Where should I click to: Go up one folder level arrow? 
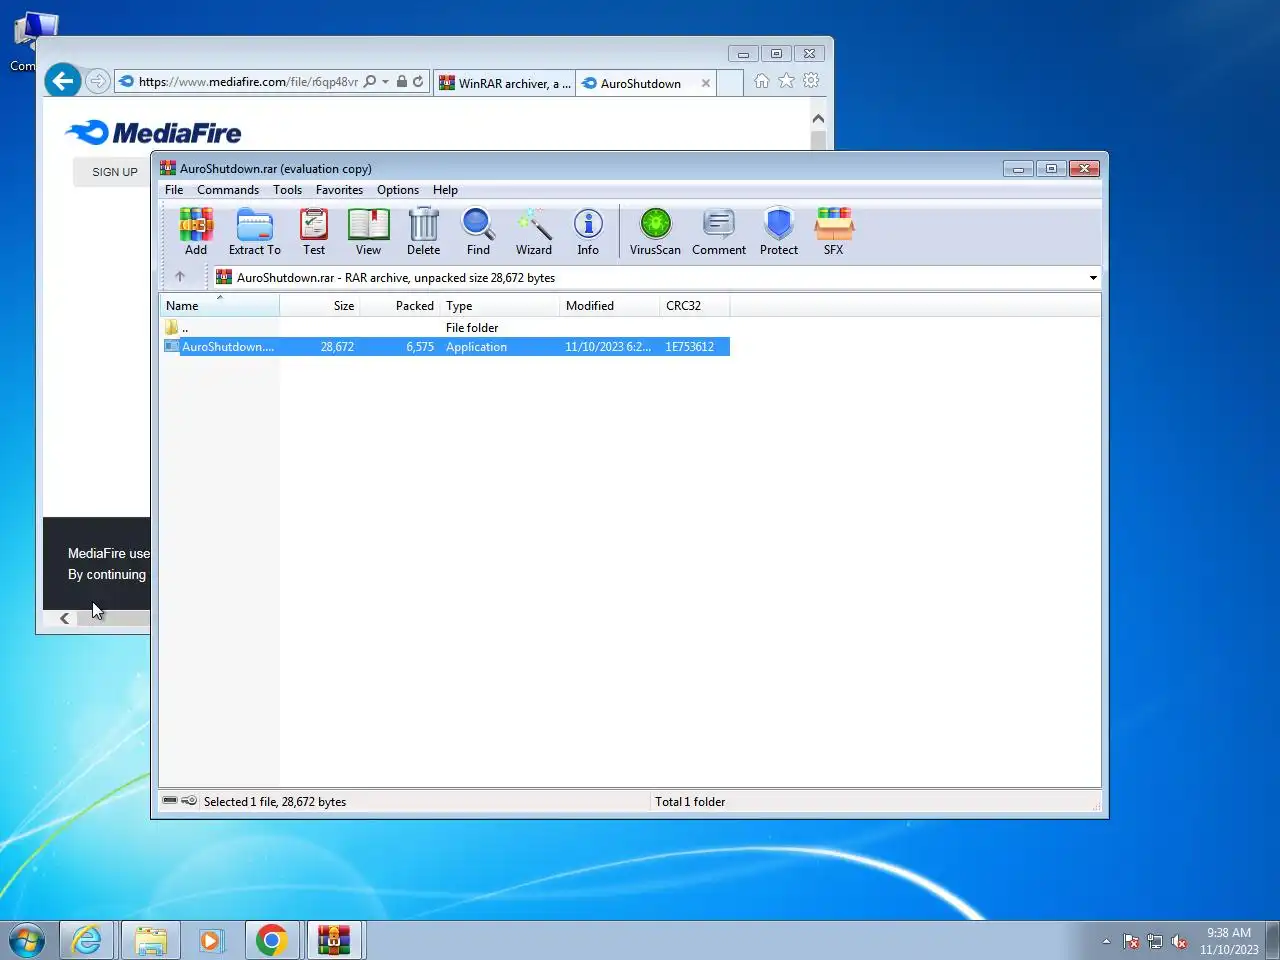(x=180, y=277)
